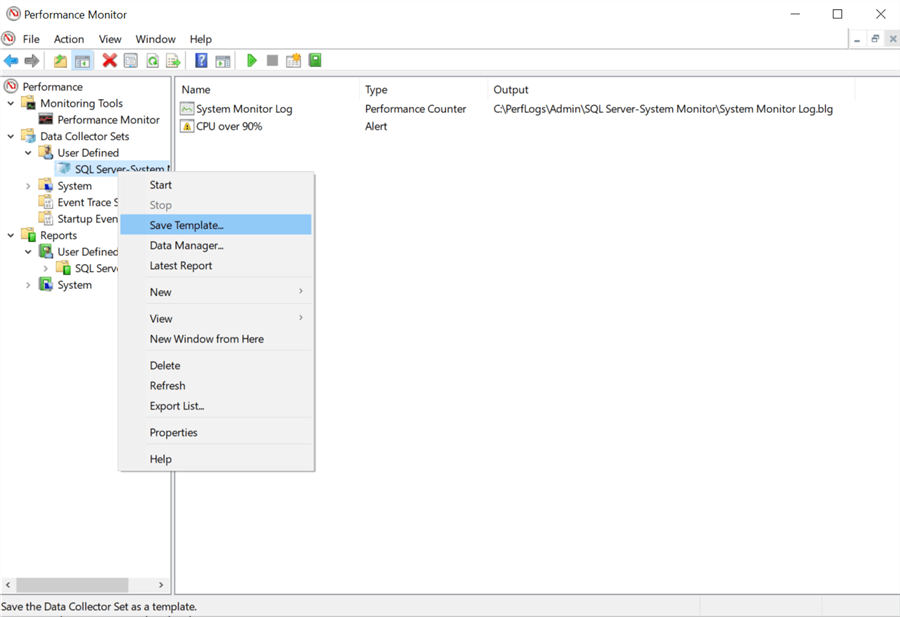Click the Startup Event Trace icon
This screenshot has width=900, height=617.
click(x=46, y=219)
